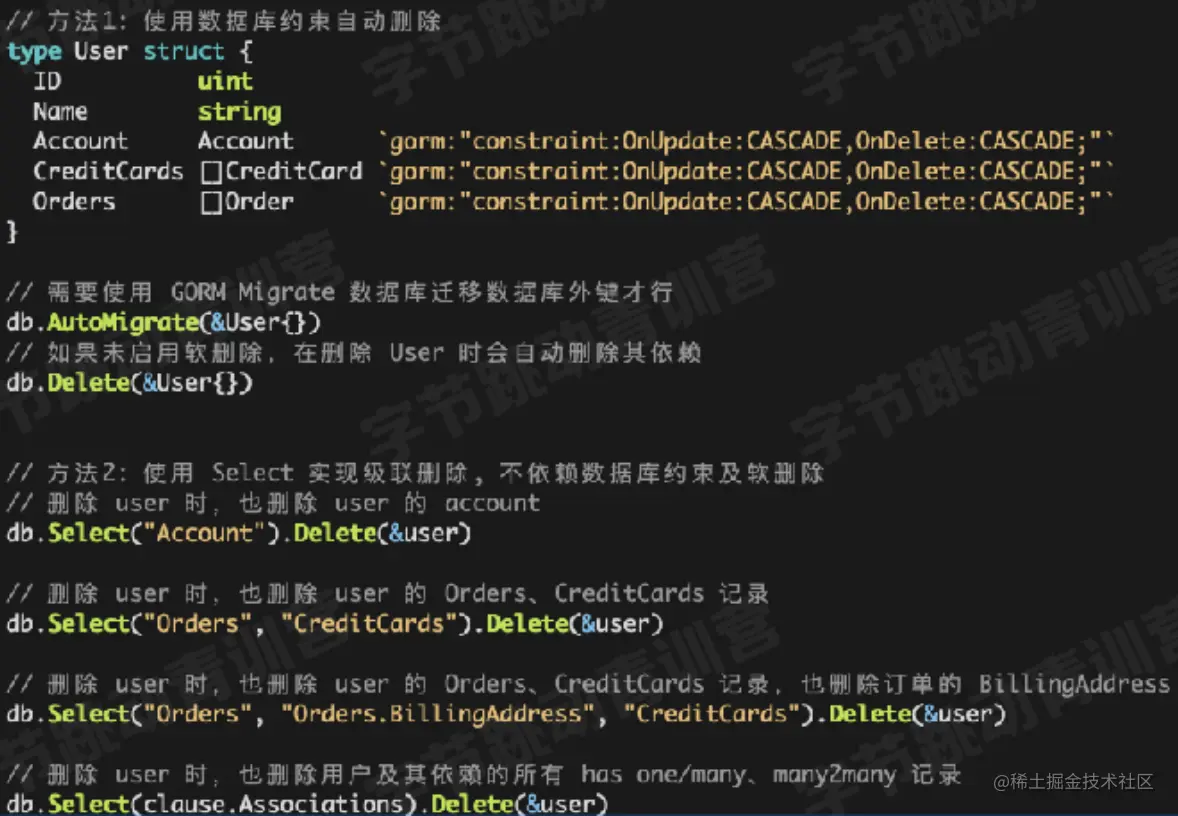Click the 稀土掘金技术社区 watermark text
Screen dimensions: 1178x816
coord(1074,782)
